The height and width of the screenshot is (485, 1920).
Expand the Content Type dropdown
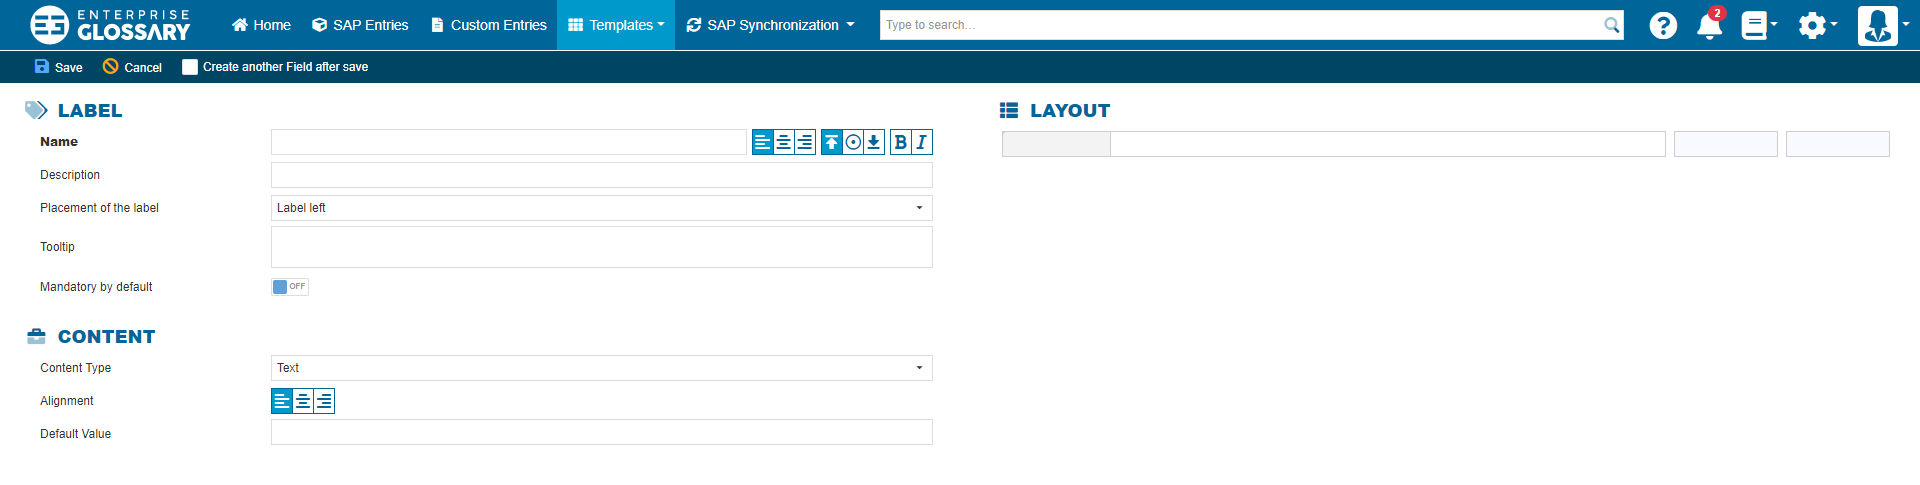pos(601,368)
